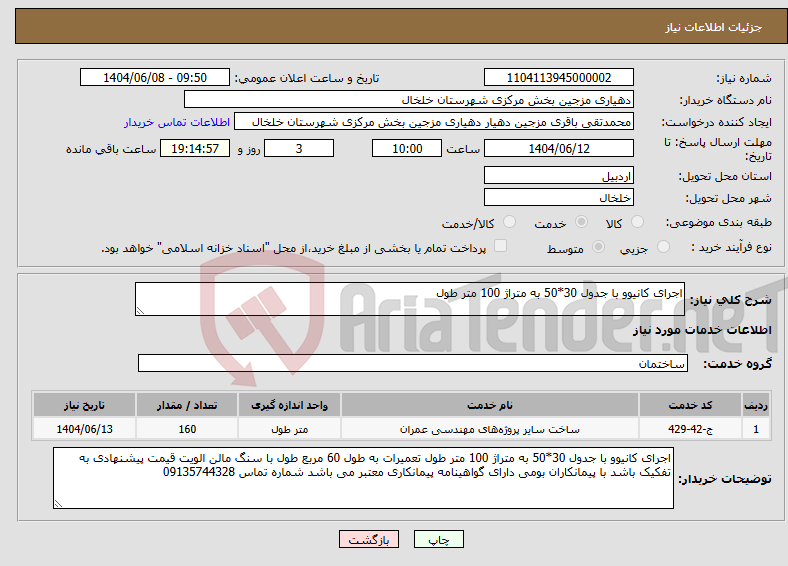Click the شماره نیاز label
The image size is (788, 566).
[x=743, y=78]
